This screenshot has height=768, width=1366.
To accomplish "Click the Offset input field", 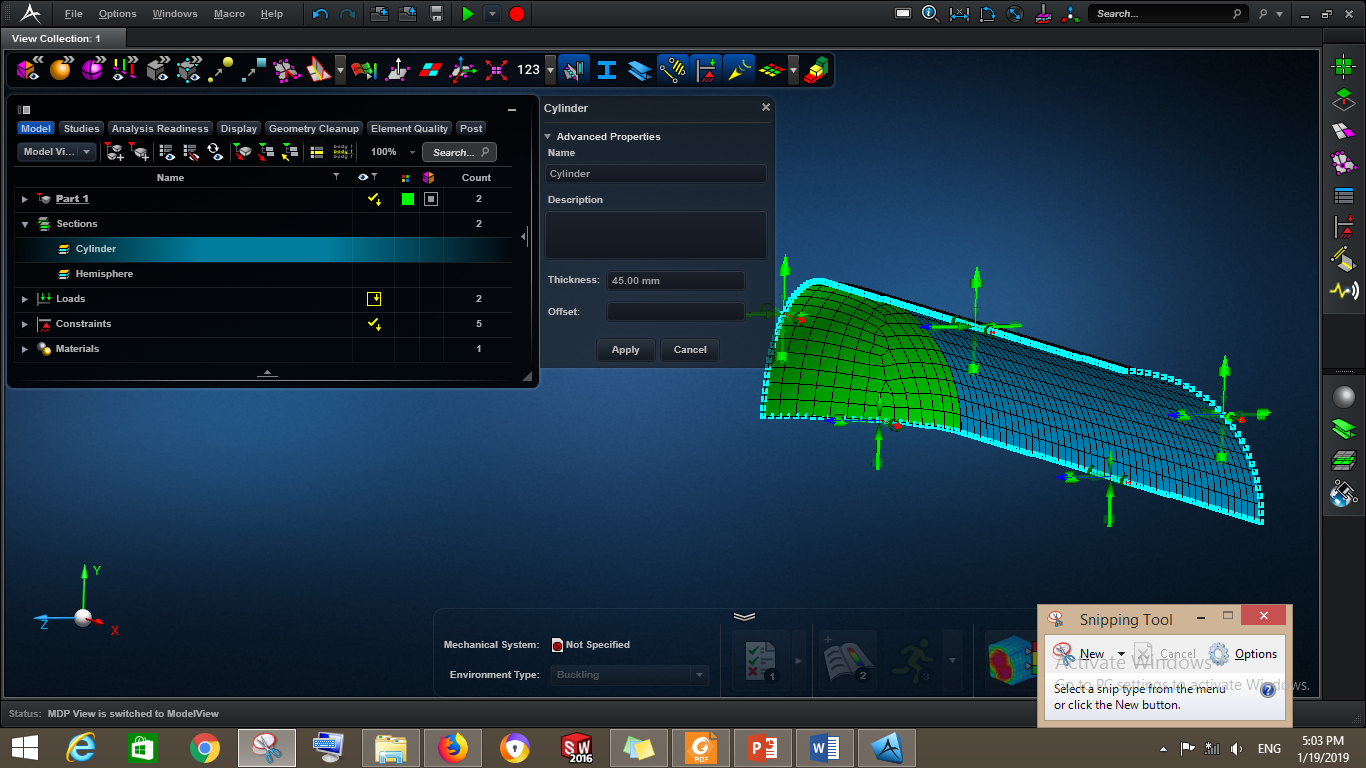I will coord(676,312).
